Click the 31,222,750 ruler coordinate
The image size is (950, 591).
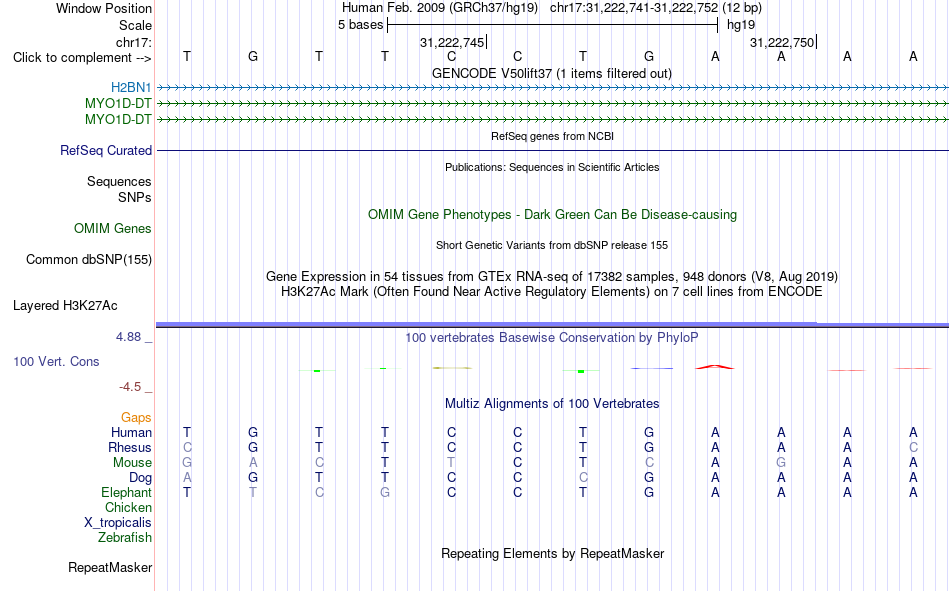click(x=782, y=42)
